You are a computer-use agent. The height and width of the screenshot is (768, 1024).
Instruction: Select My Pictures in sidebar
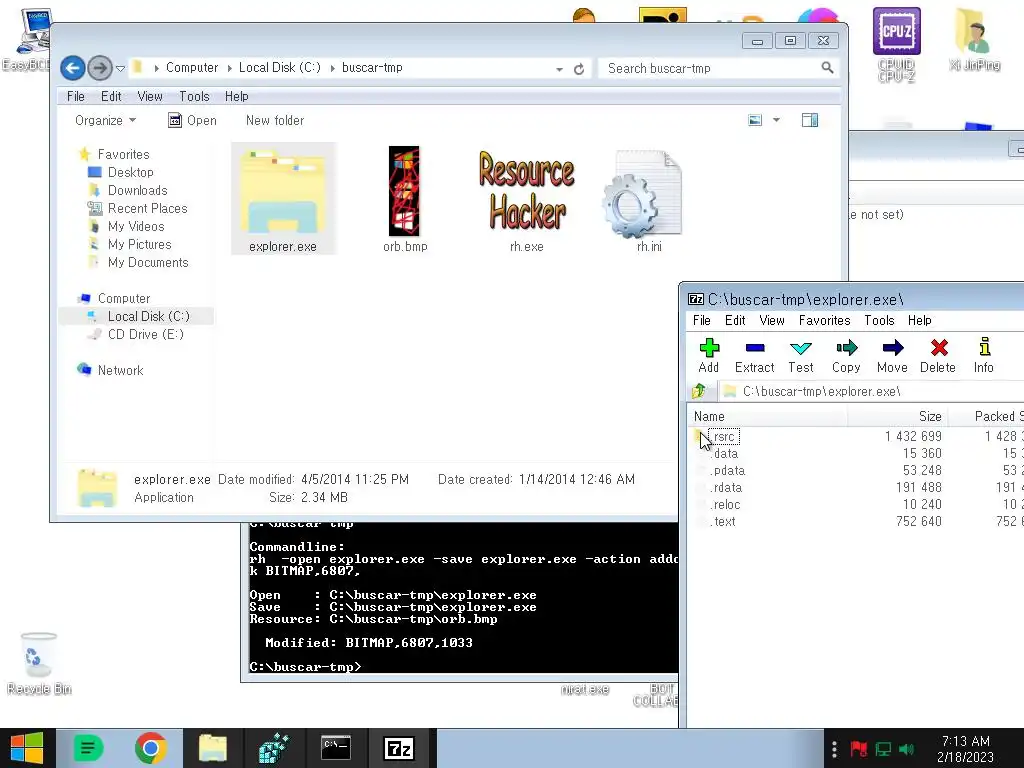[x=140, y=244]
